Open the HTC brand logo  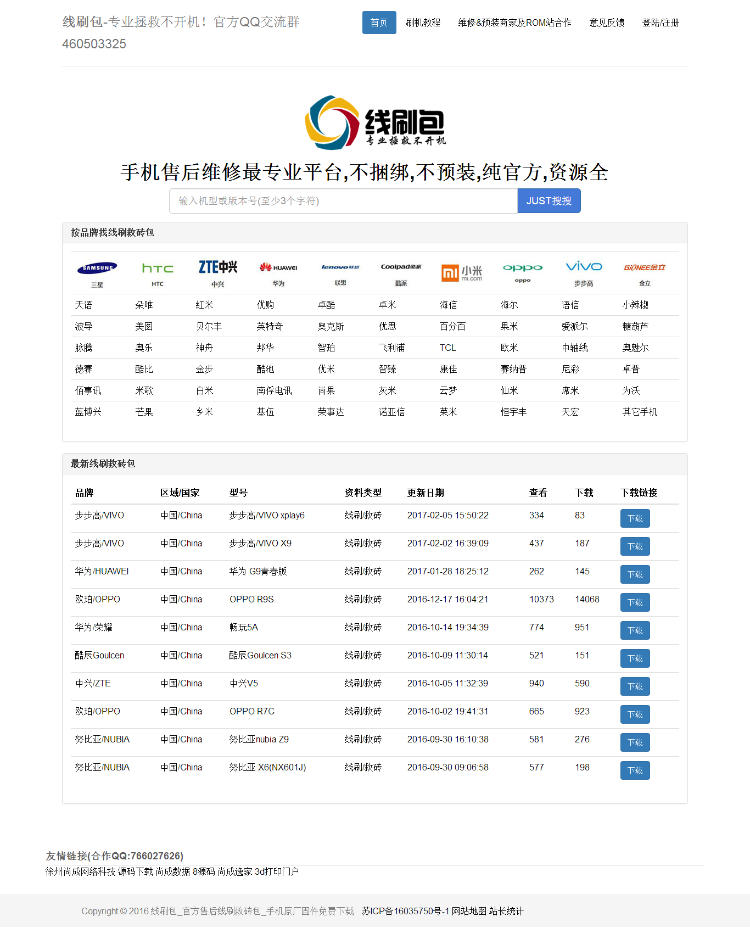coord(157,268)
